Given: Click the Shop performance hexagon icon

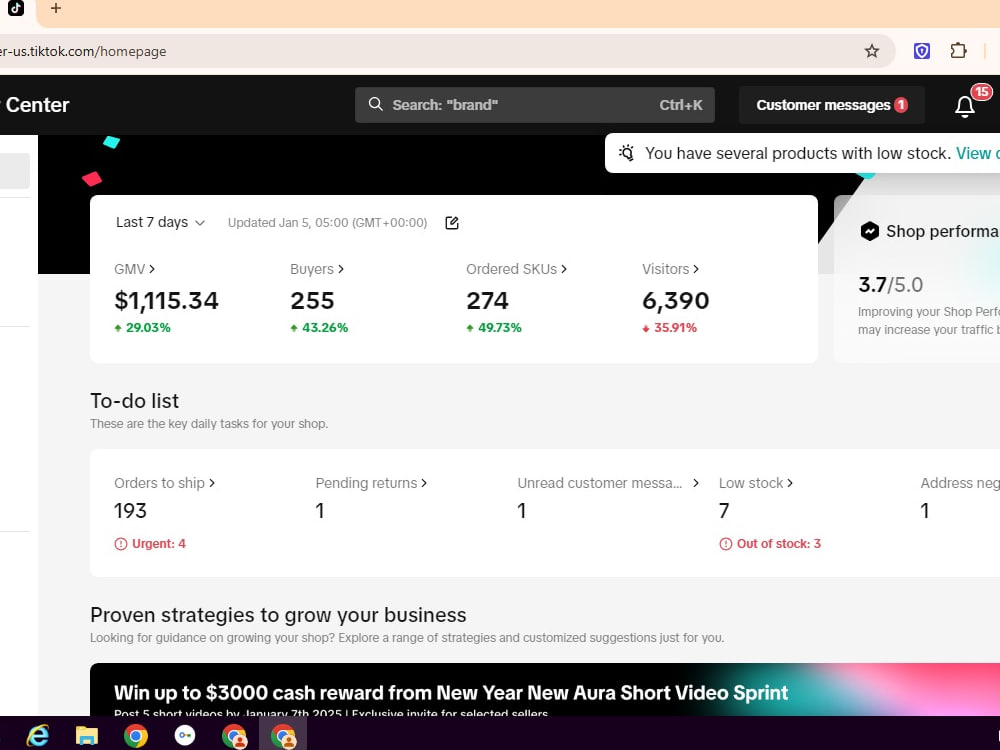Looking at the screenshot, I should pyautogui.click(x=869, y=231).
